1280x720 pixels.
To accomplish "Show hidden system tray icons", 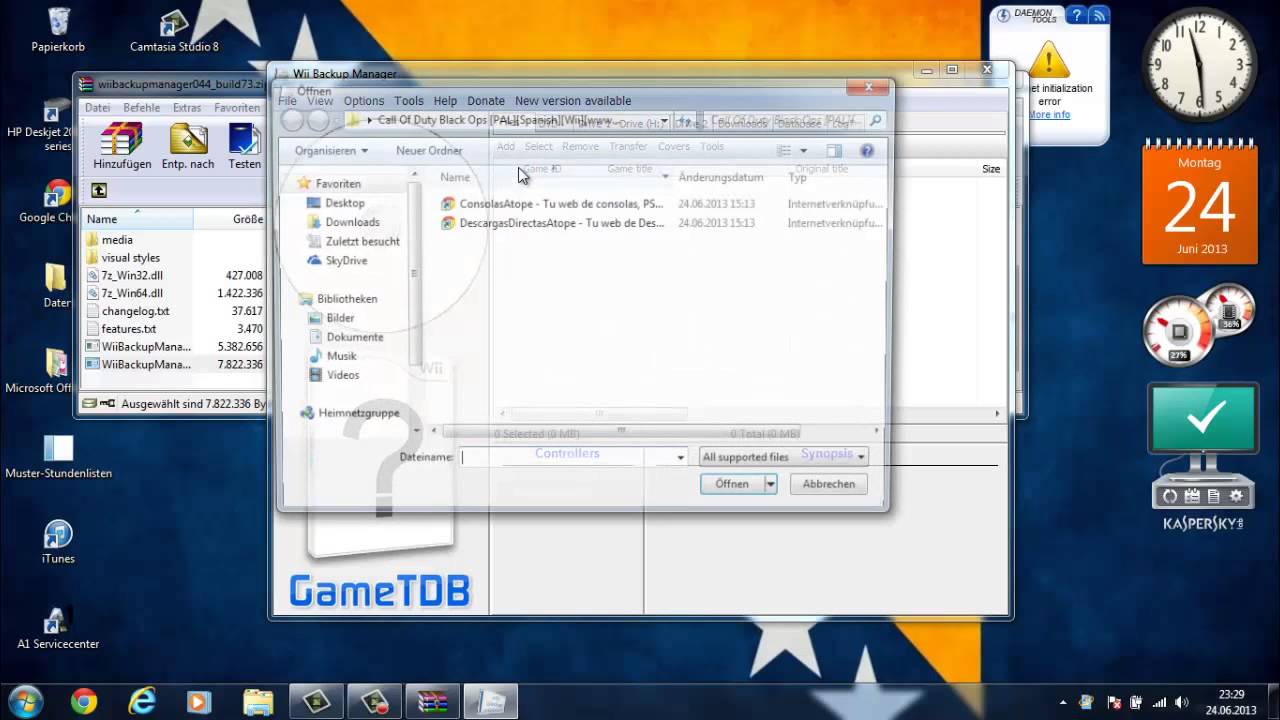I will pyautogui.click(x=1062, y=702).
